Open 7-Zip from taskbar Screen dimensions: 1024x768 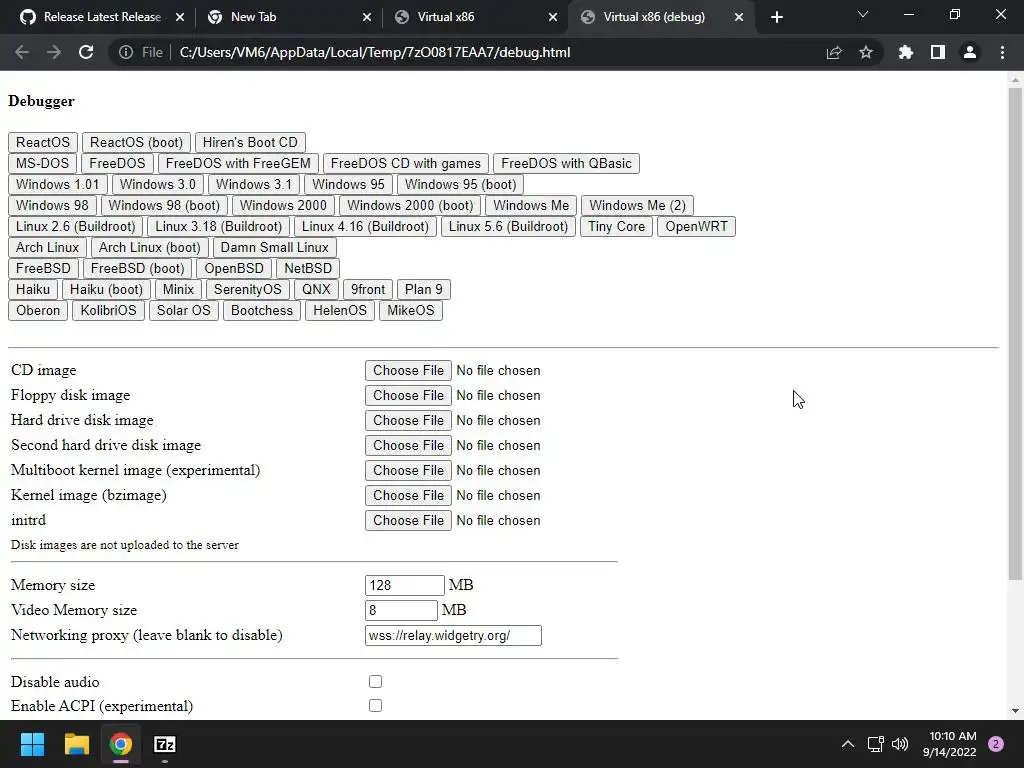pos(165,744)
